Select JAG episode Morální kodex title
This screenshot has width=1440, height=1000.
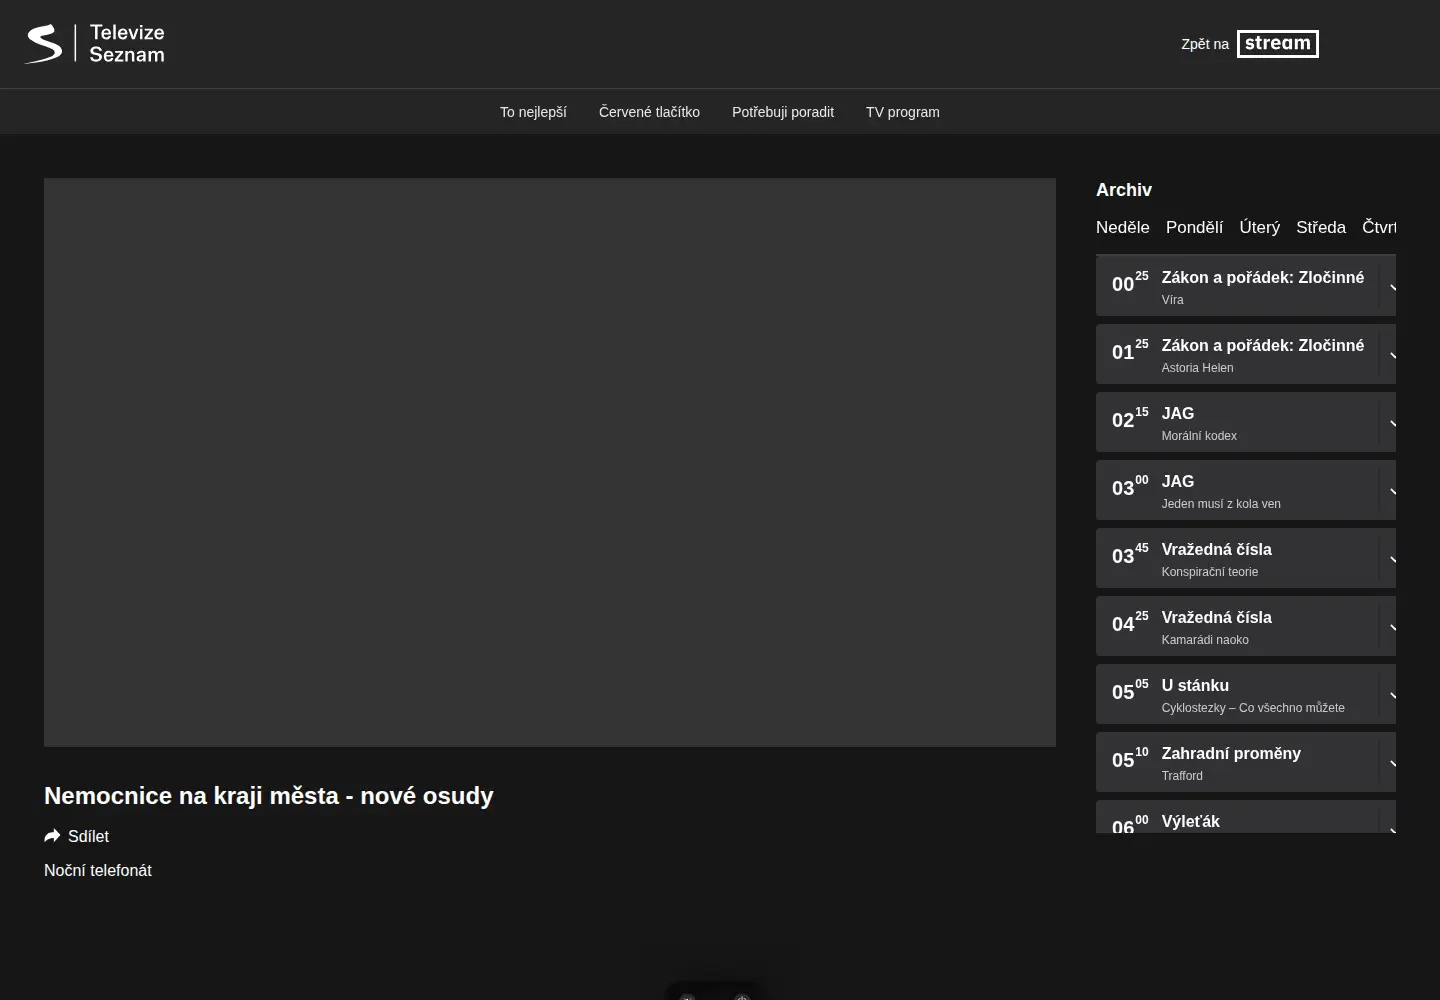tap(1177, 413)
